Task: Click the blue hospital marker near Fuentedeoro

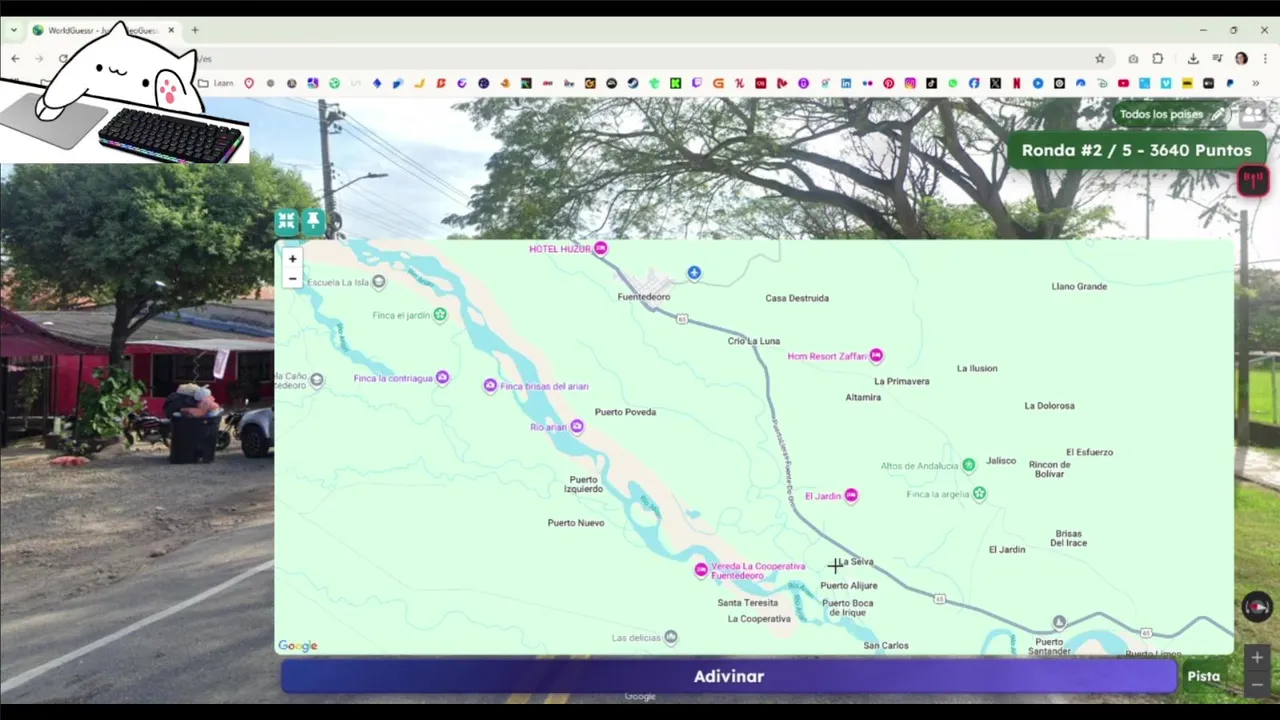Action: point(694,273)
